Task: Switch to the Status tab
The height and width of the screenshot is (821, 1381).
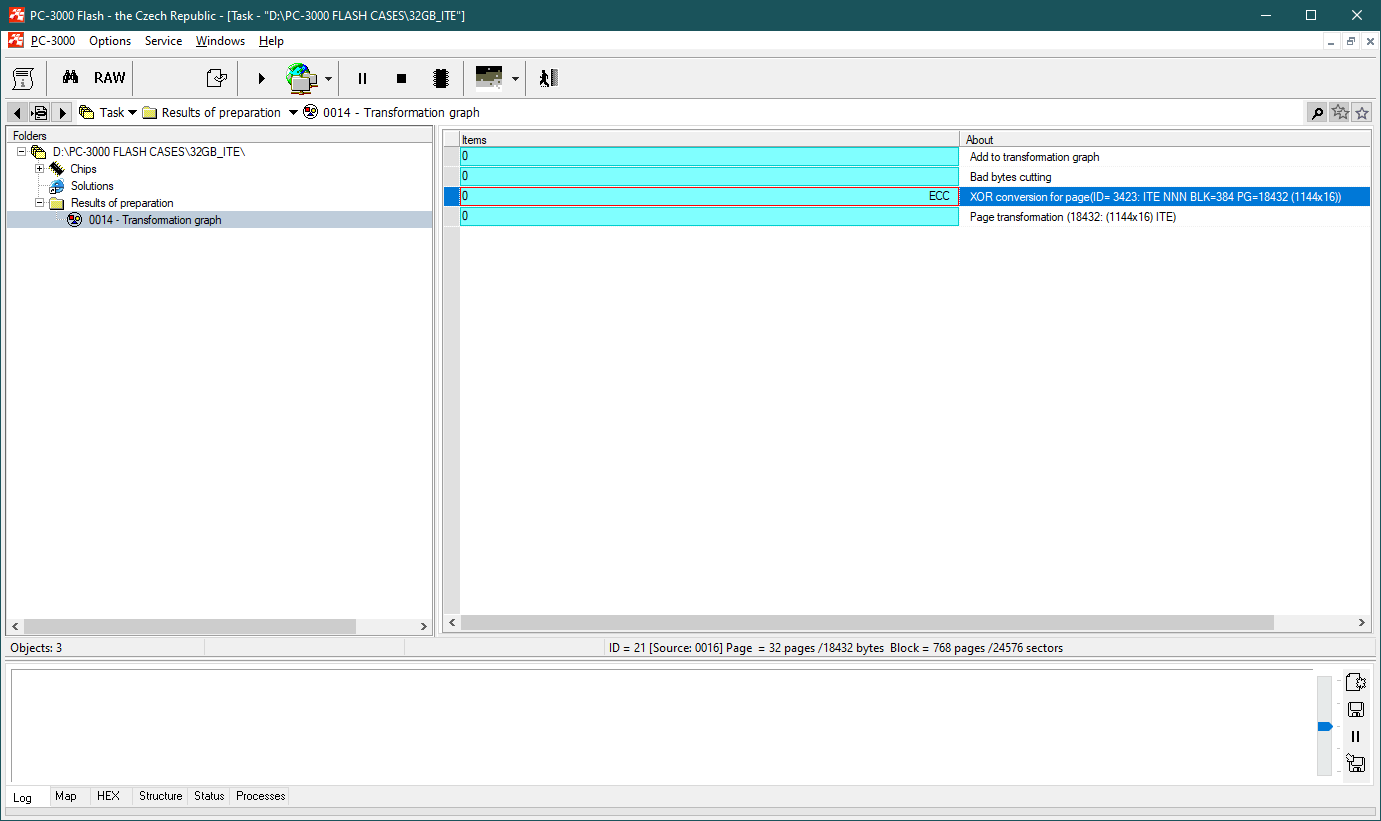Action: (x=209, y=796)
